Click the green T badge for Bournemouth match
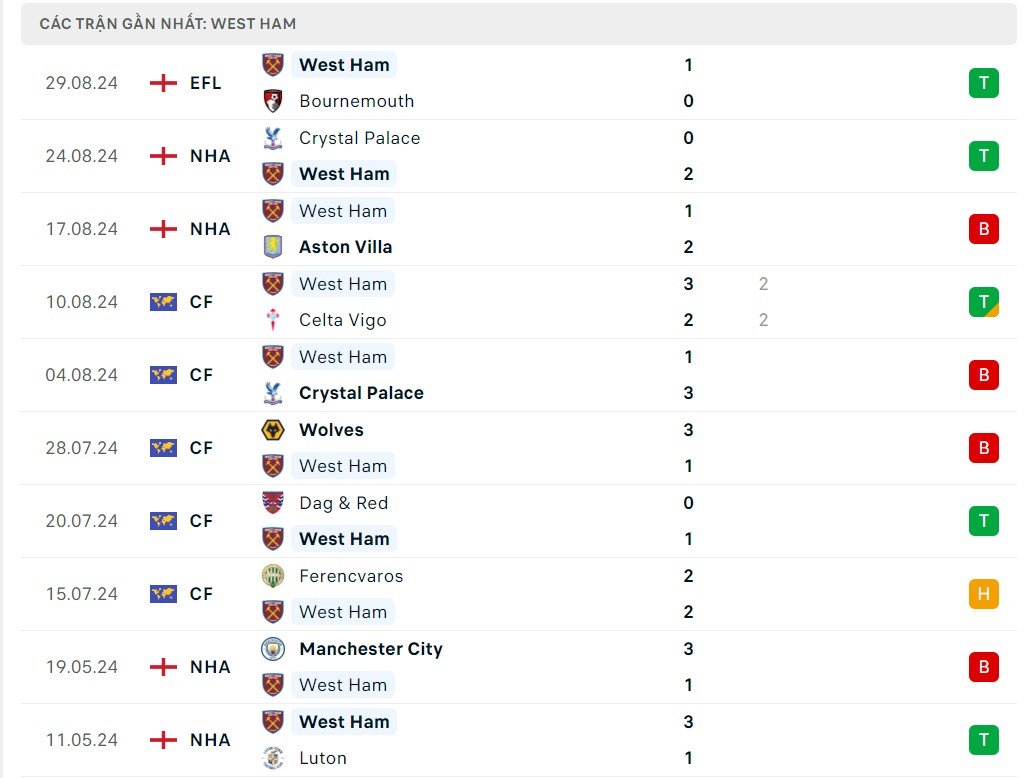The image size is (1029, 778). point(983,83)
